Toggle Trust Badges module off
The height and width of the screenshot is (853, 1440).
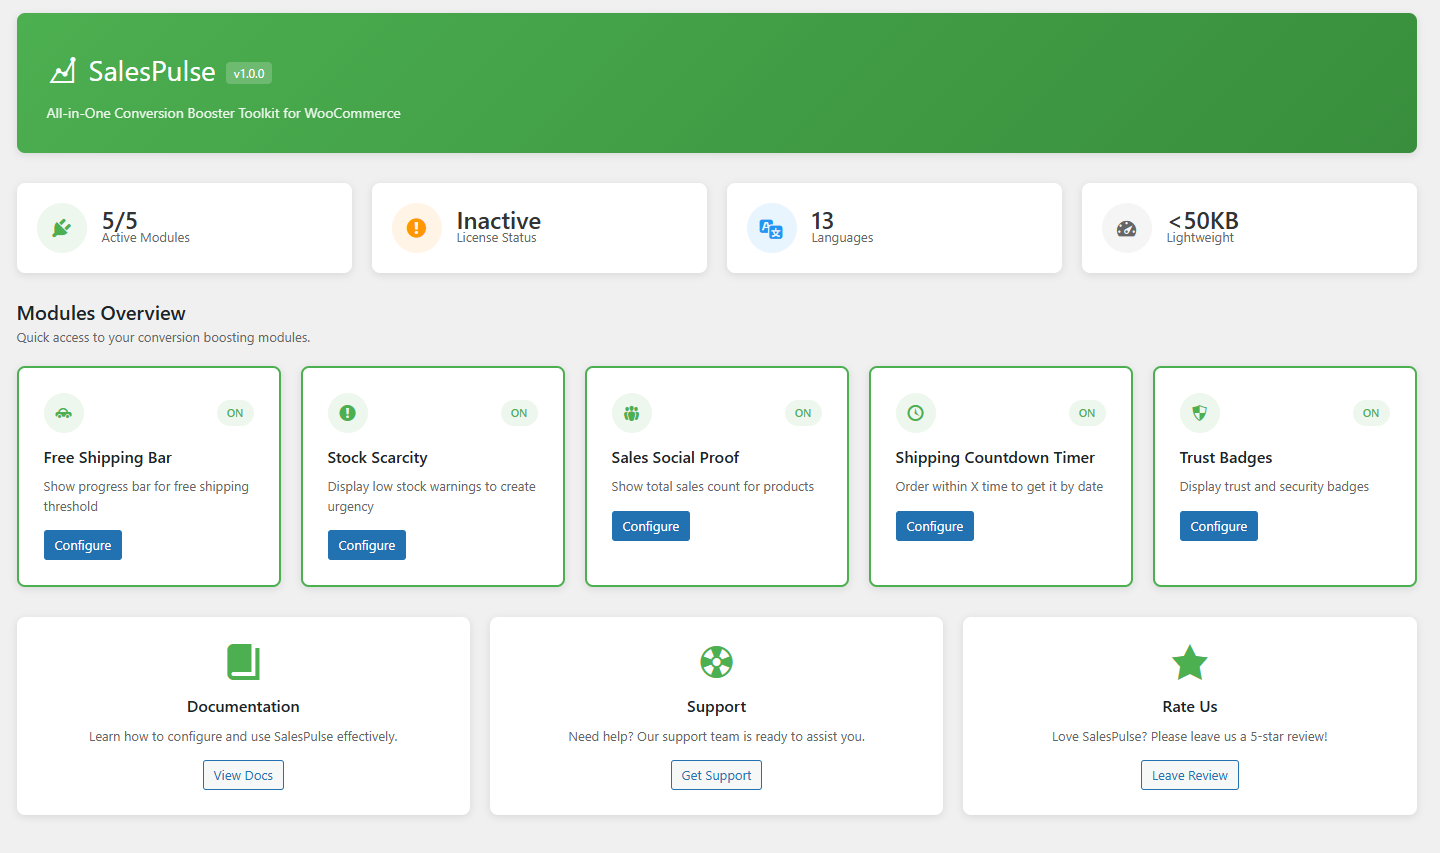(1371, 413)
